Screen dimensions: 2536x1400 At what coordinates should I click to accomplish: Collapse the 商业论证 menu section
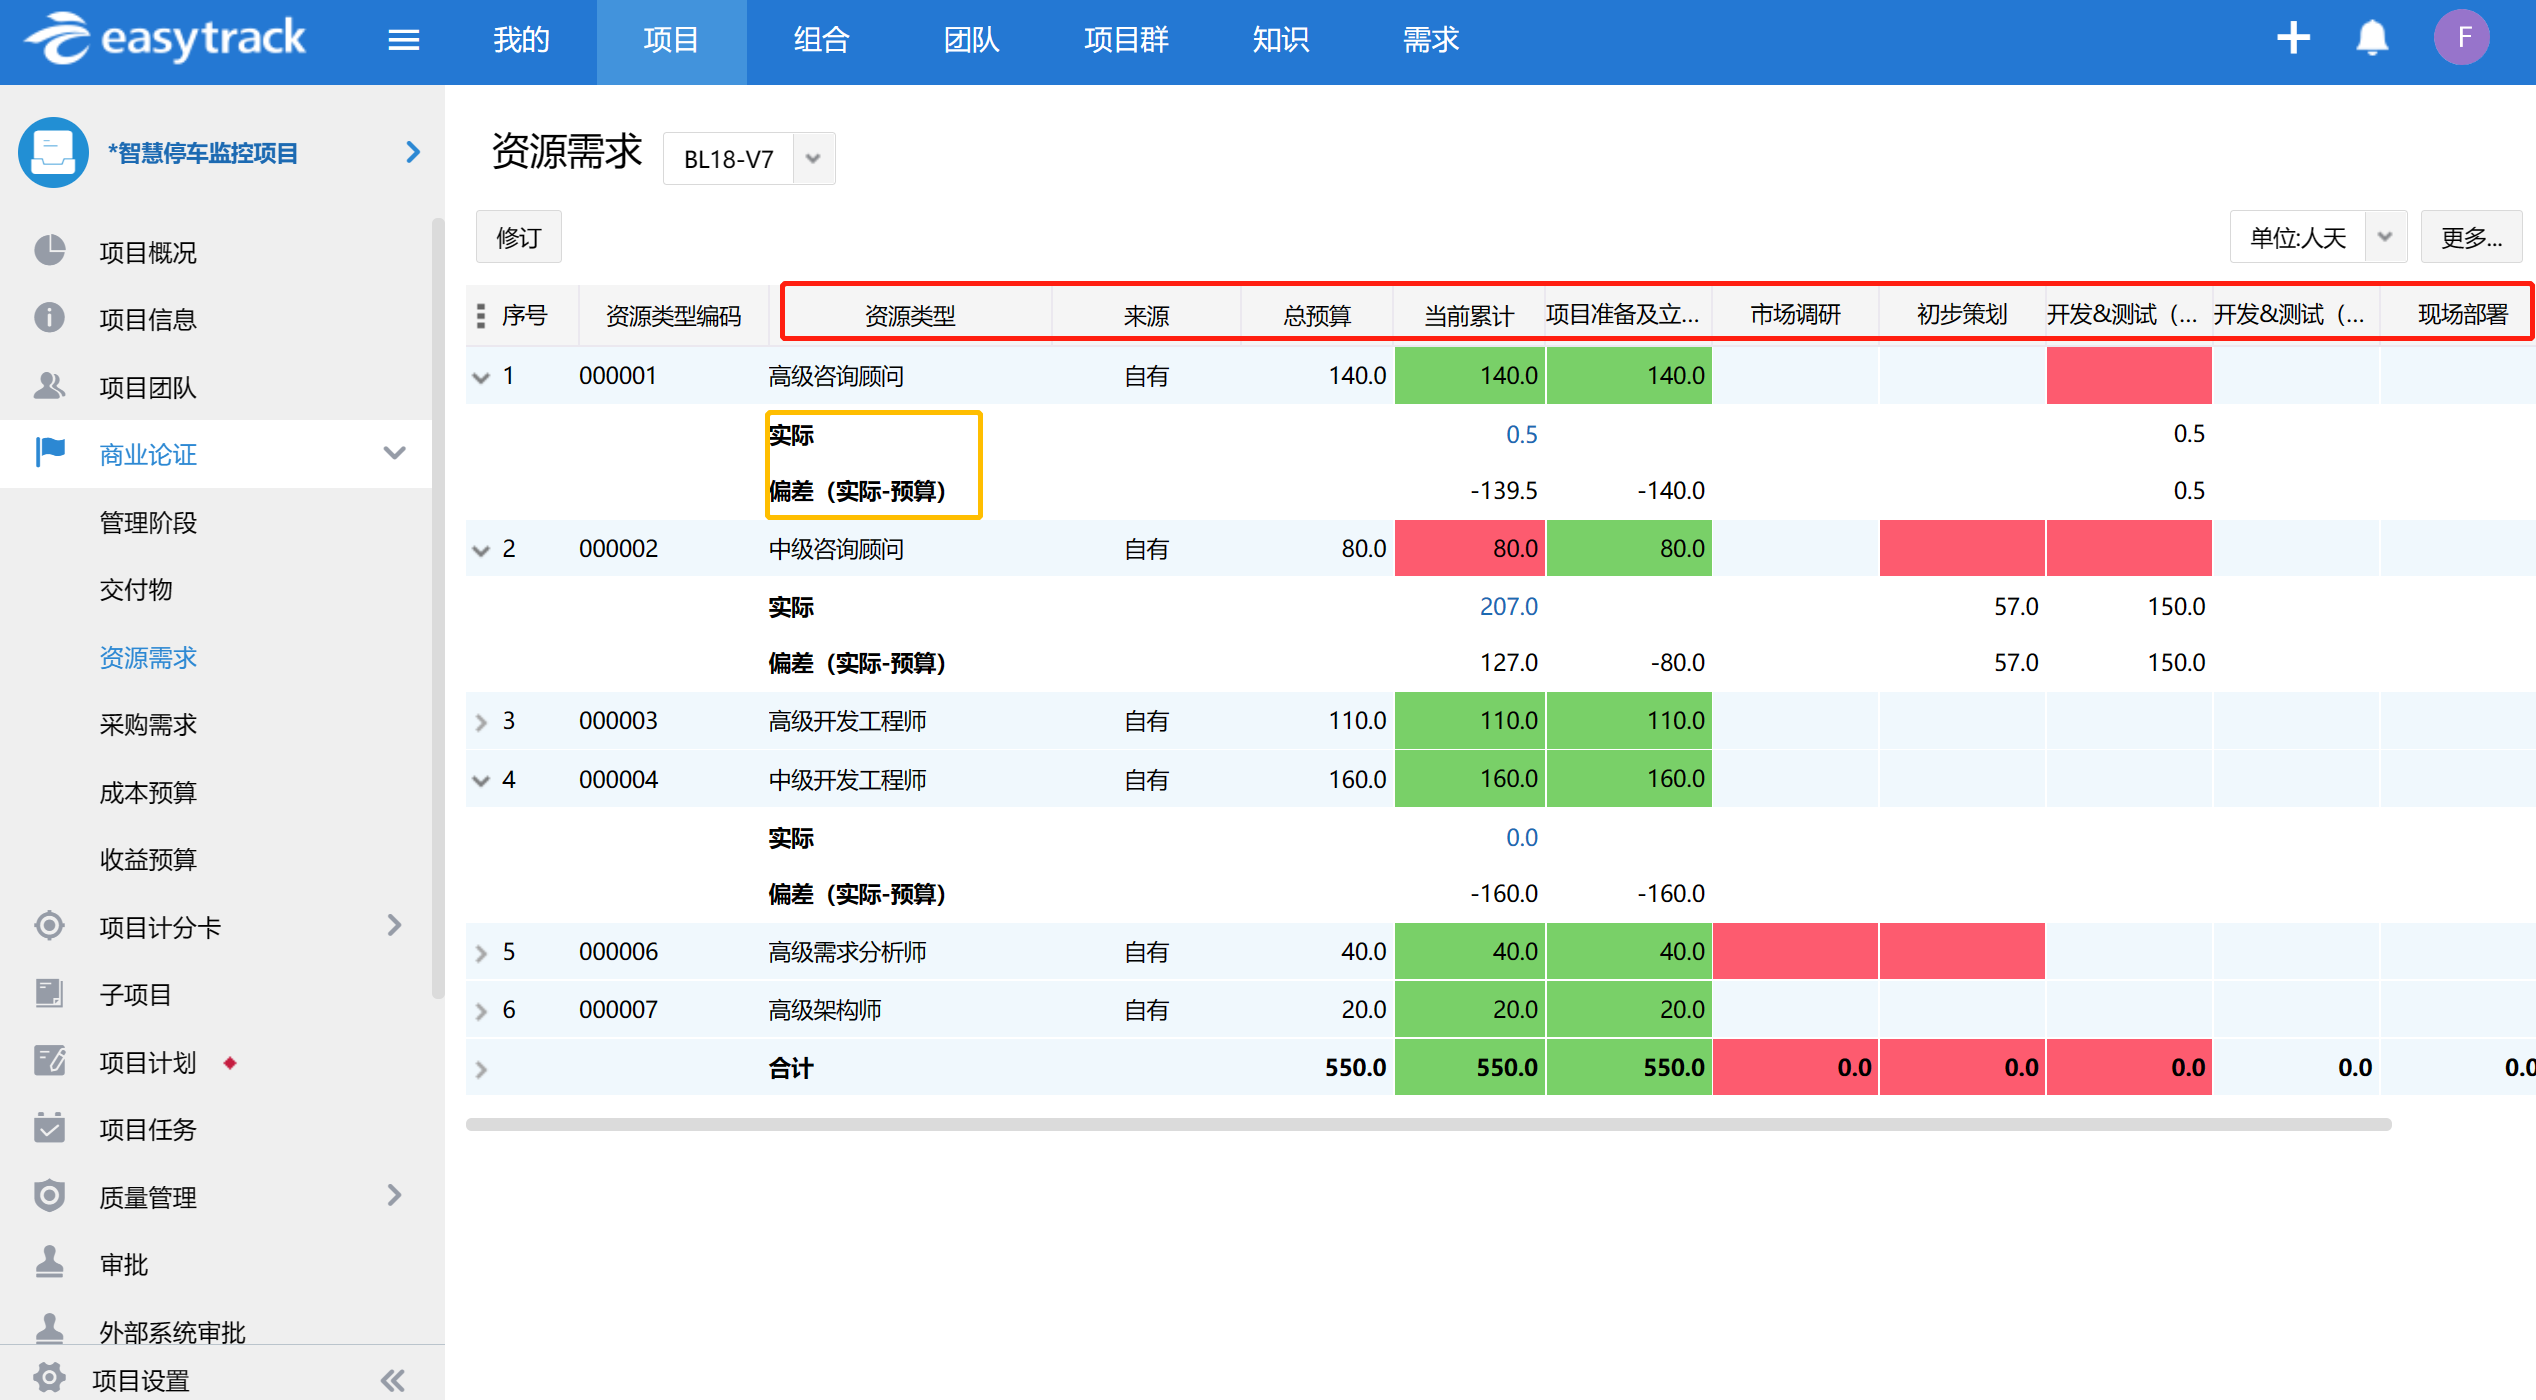tap(395, 454)
